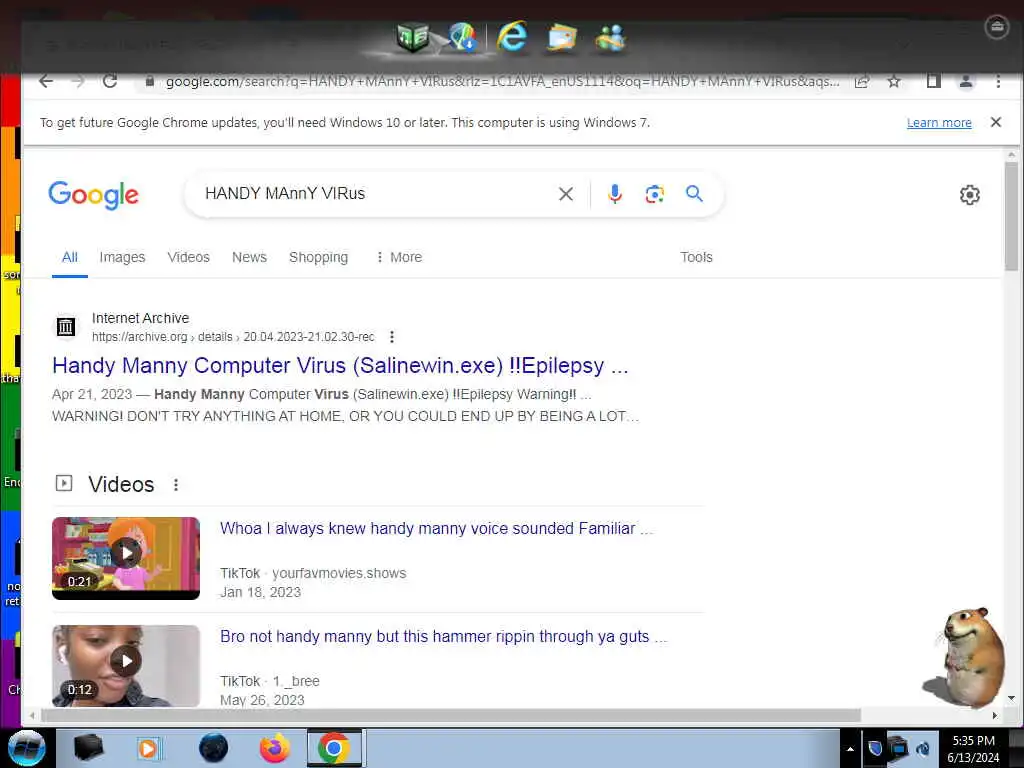This screenshot has height=768, width=1024.
Task: Open the people users icon in top dock
Action: pos(611,37)
